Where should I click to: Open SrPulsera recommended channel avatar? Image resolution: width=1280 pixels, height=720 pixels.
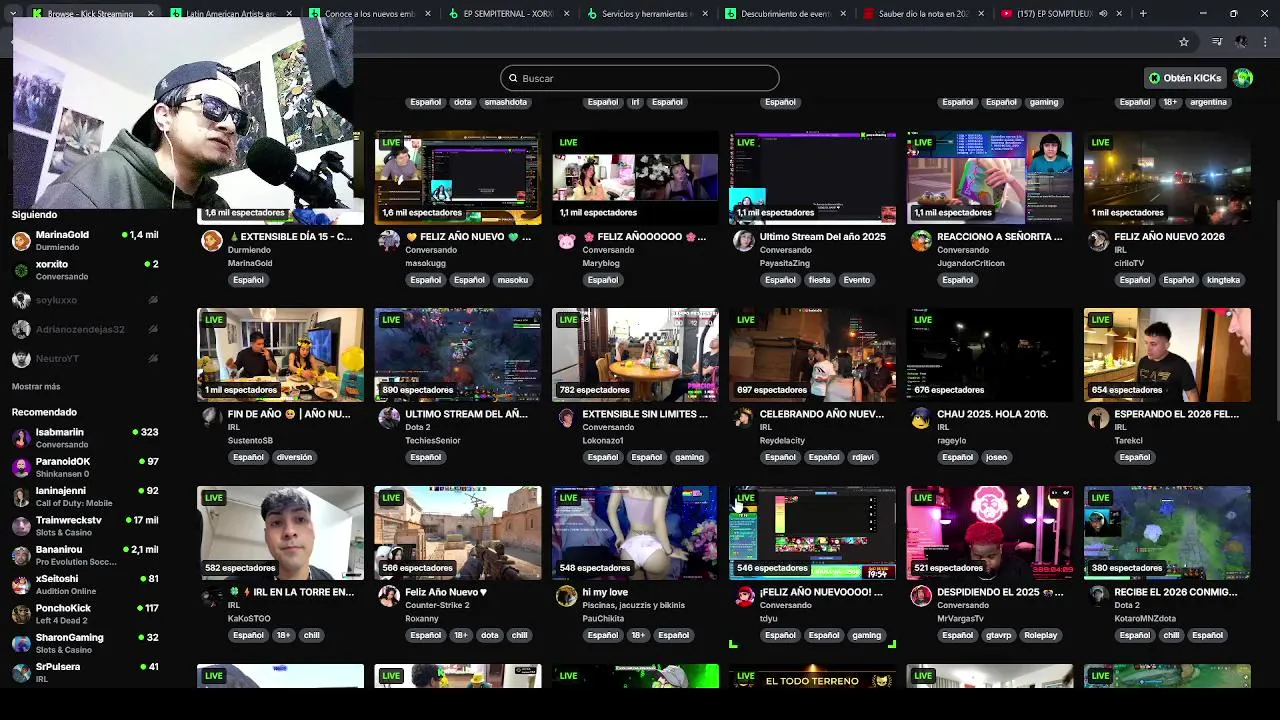(21, 672)
